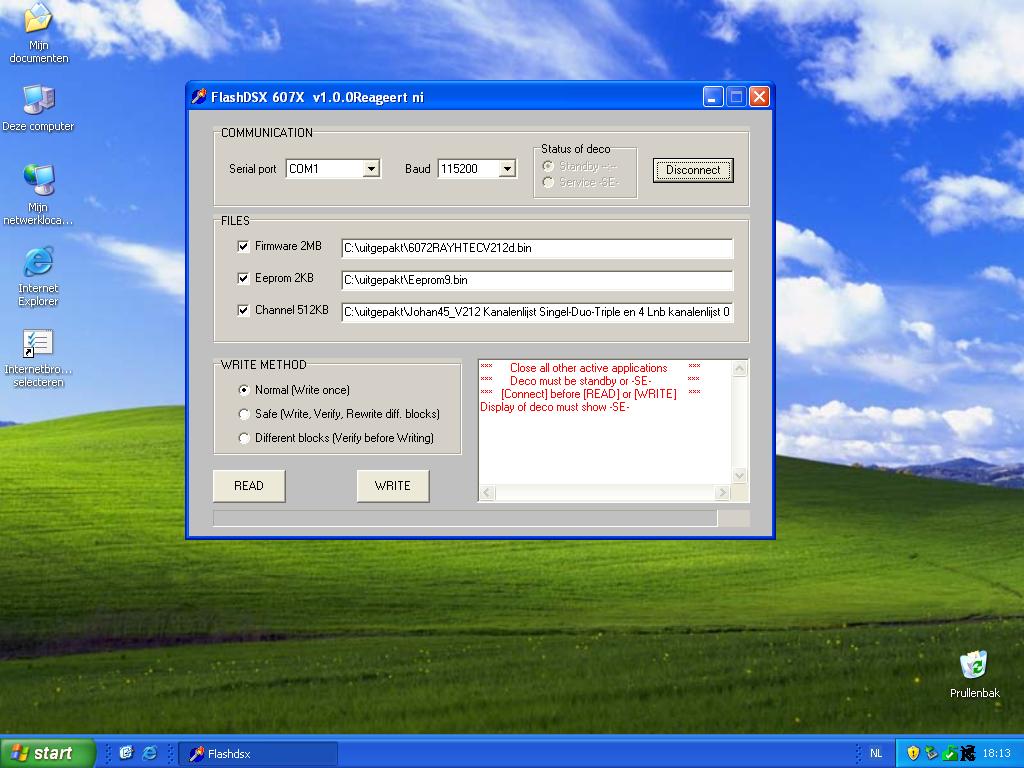Click the Eeprom file path field

537,280
